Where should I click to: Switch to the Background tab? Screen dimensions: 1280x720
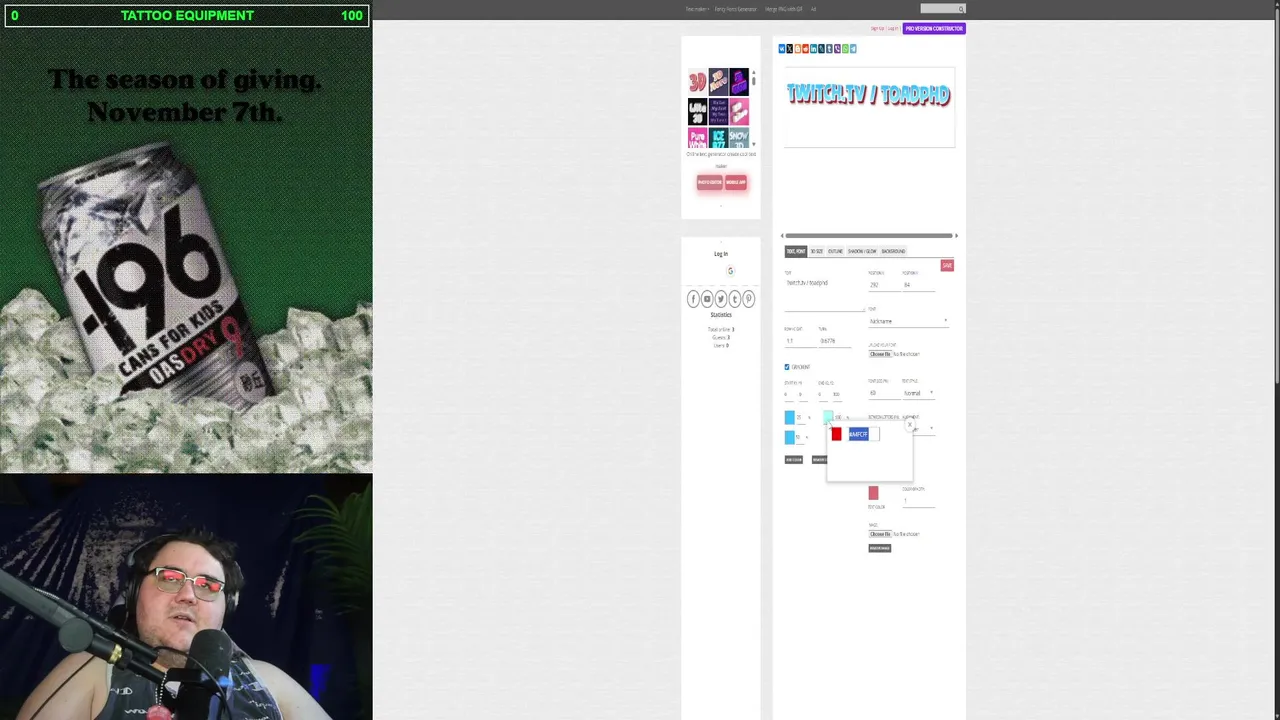(x=893, y=251)
